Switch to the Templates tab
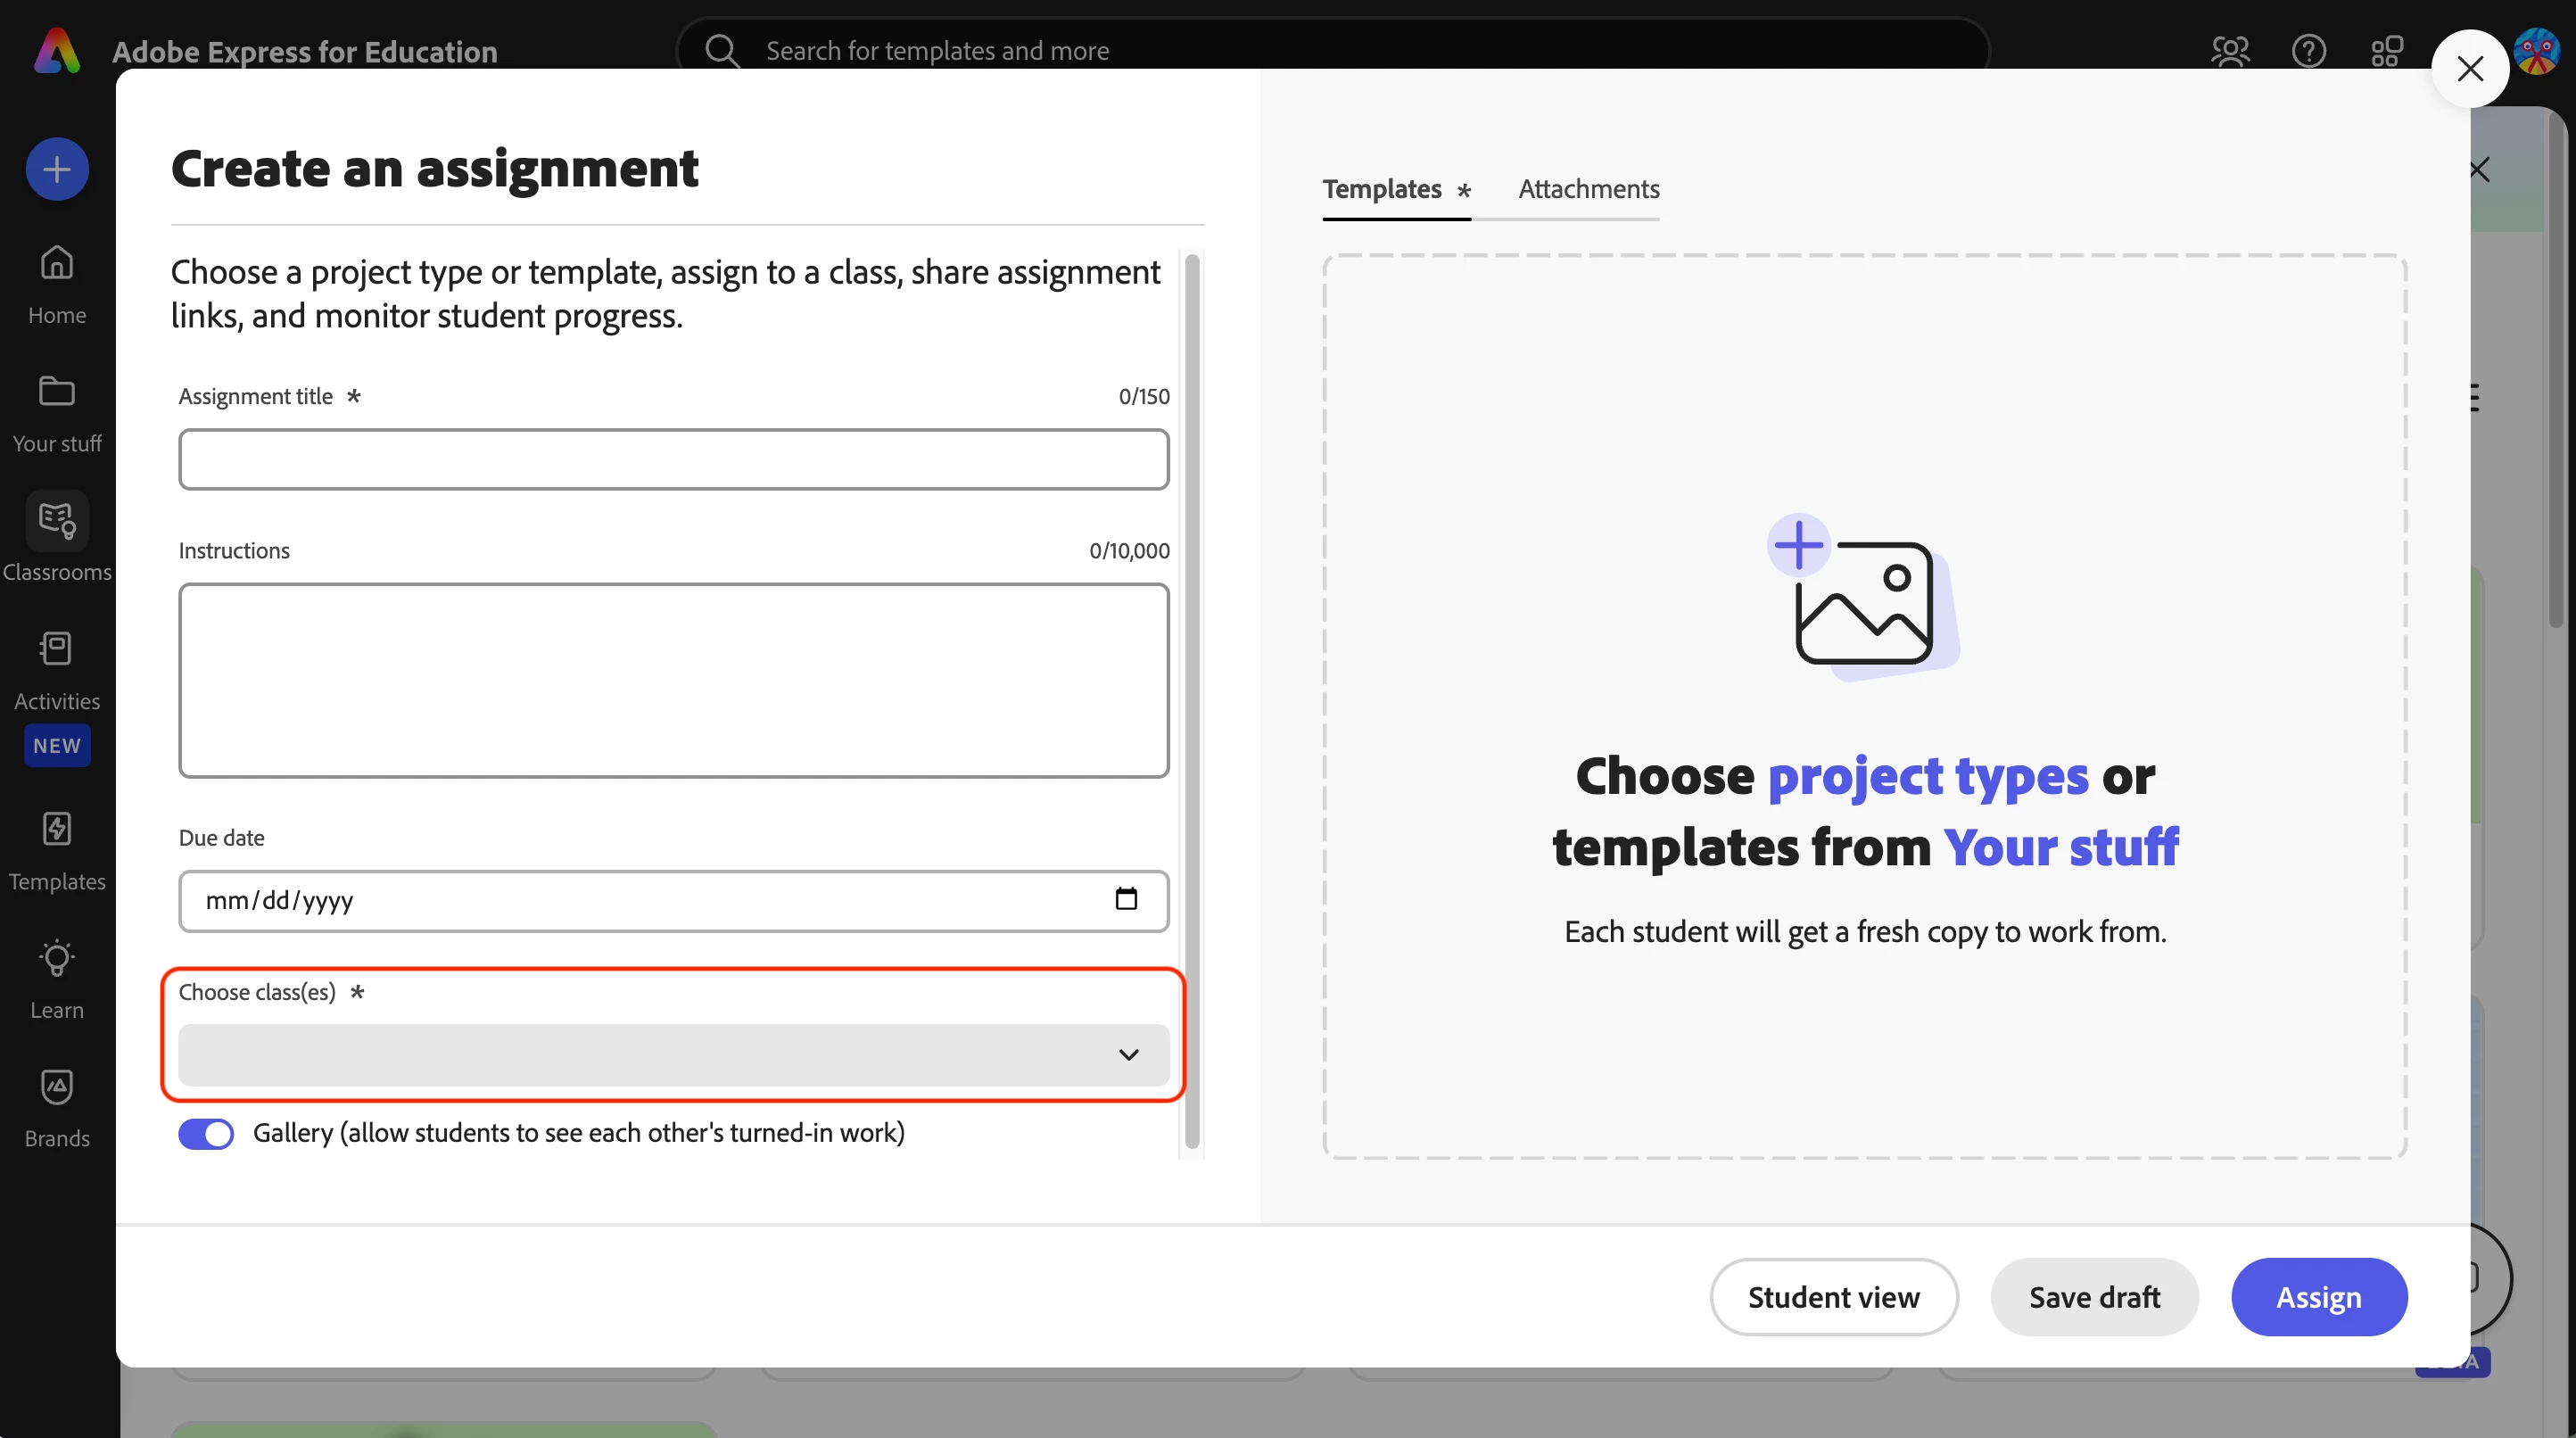 pos(1396,189)
